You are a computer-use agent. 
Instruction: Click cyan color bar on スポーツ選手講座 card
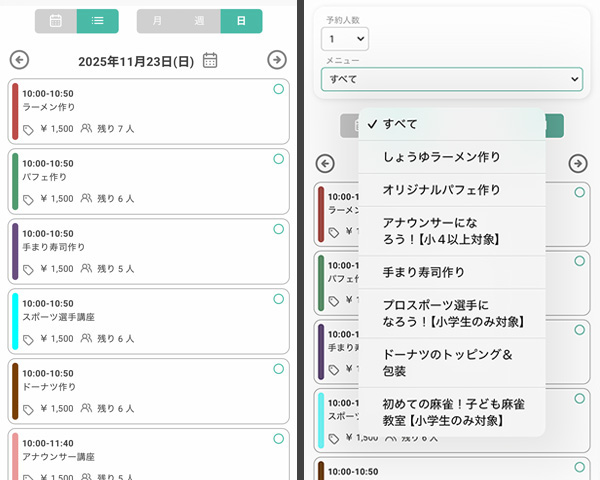point(15,321)
